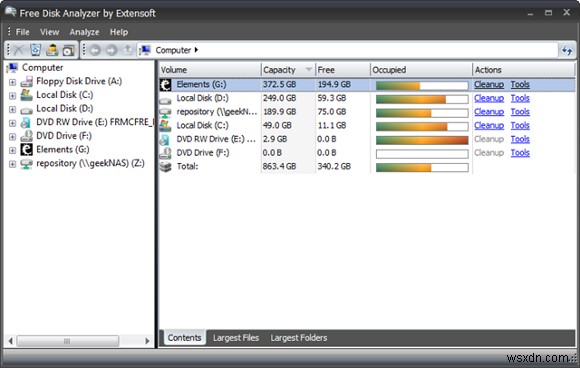Click the Capacity column sort arrow

click(308, 70)
